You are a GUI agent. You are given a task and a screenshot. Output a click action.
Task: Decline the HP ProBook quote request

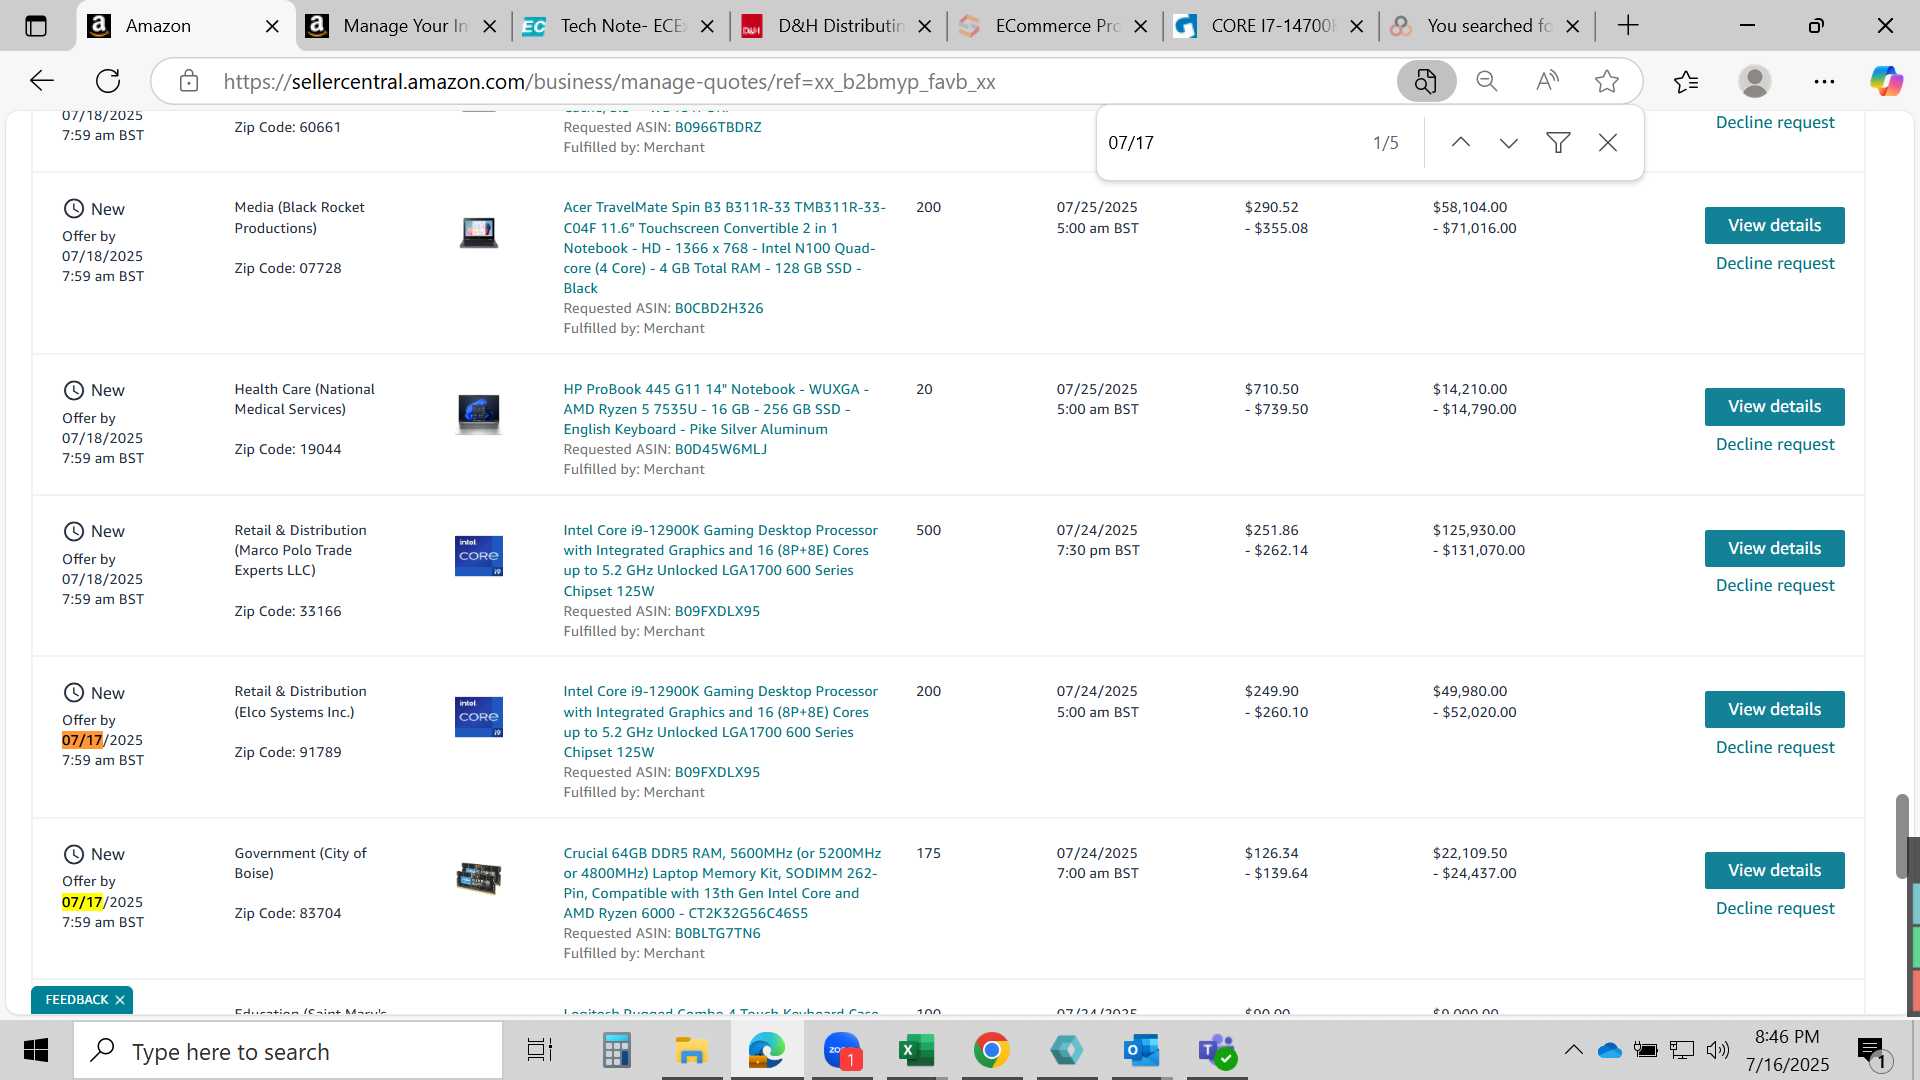(x=1775, y=444)
